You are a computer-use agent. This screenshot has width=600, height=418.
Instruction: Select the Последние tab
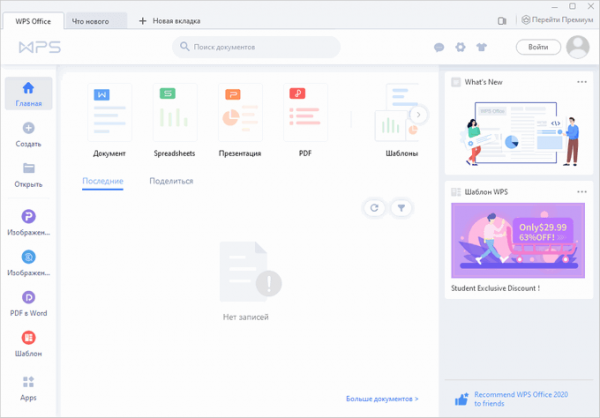pos(103,181)
